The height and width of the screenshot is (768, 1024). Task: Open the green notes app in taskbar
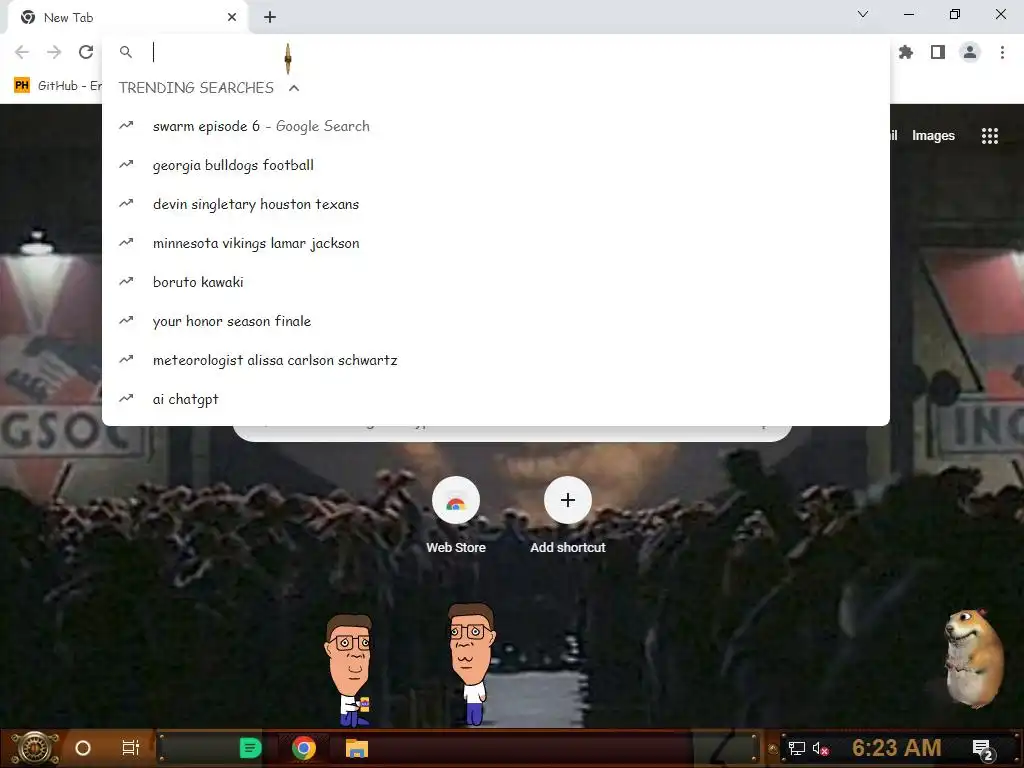coord(250,748)
